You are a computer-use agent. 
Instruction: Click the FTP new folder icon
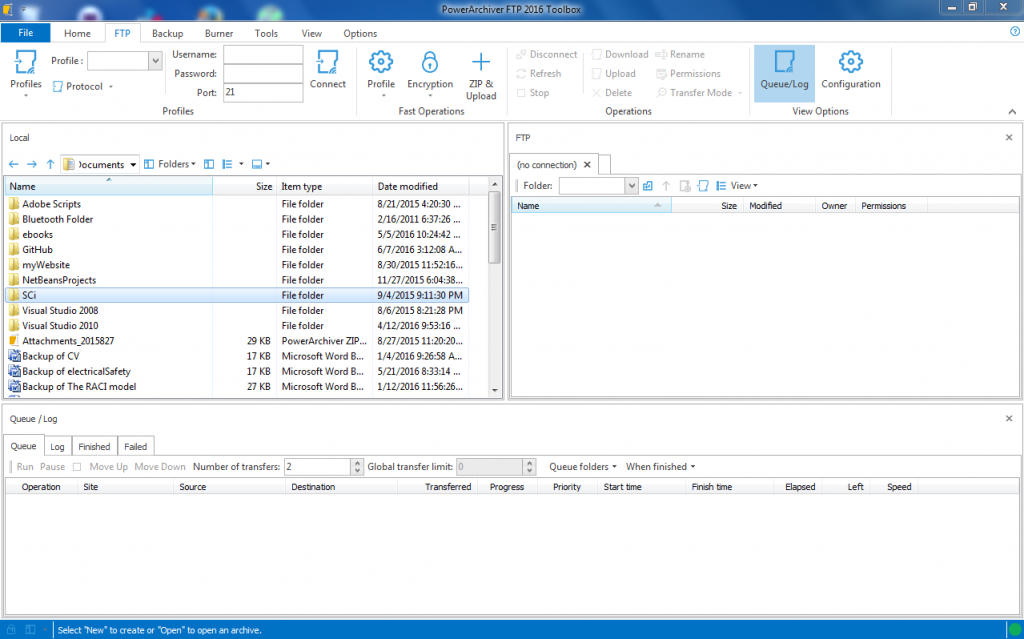tap(684, 186)
